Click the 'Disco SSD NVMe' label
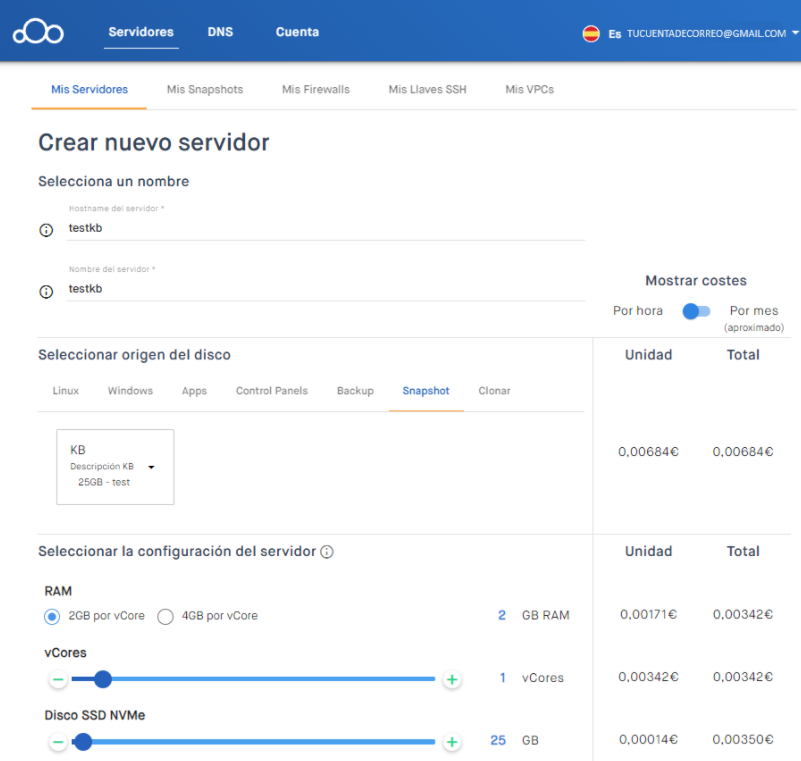Image resolution: width=801 pixels, height=761 pixels. (x=95, y=715)
